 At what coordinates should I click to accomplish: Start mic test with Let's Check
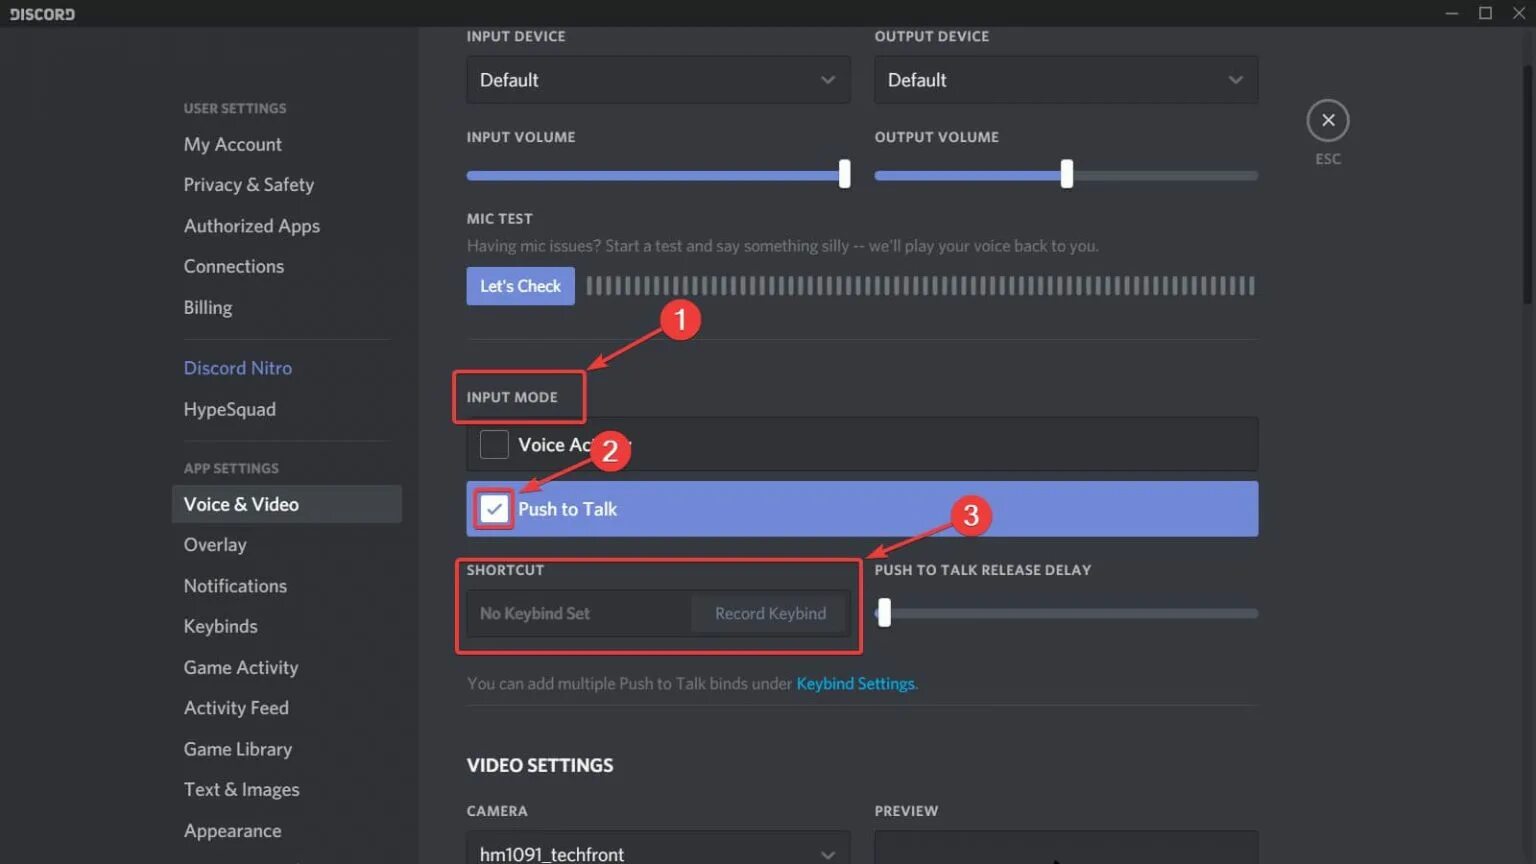tap(520, 286)
